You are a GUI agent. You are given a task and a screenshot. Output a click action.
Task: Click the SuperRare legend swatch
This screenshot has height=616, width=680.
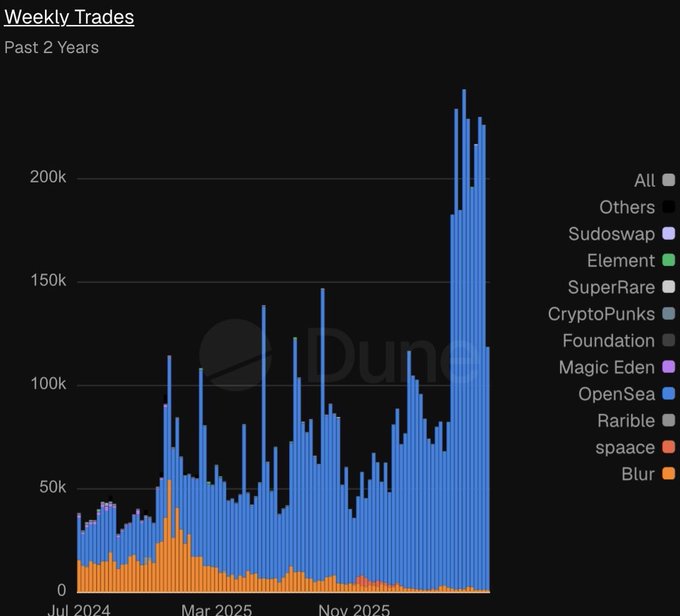[x=669, y=287]
